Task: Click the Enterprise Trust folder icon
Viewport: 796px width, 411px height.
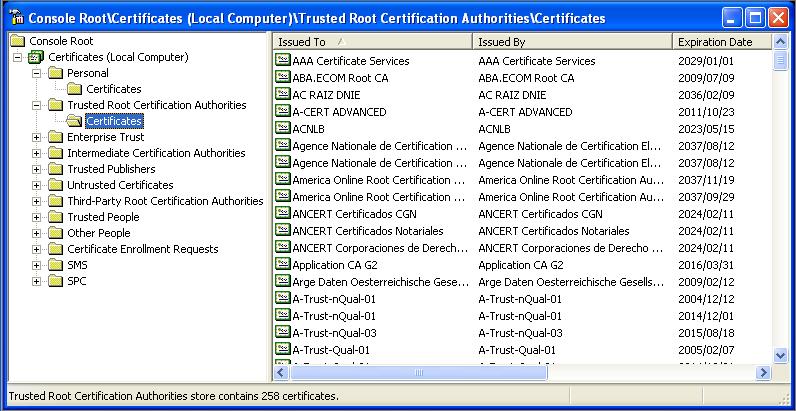Action: 55,137
